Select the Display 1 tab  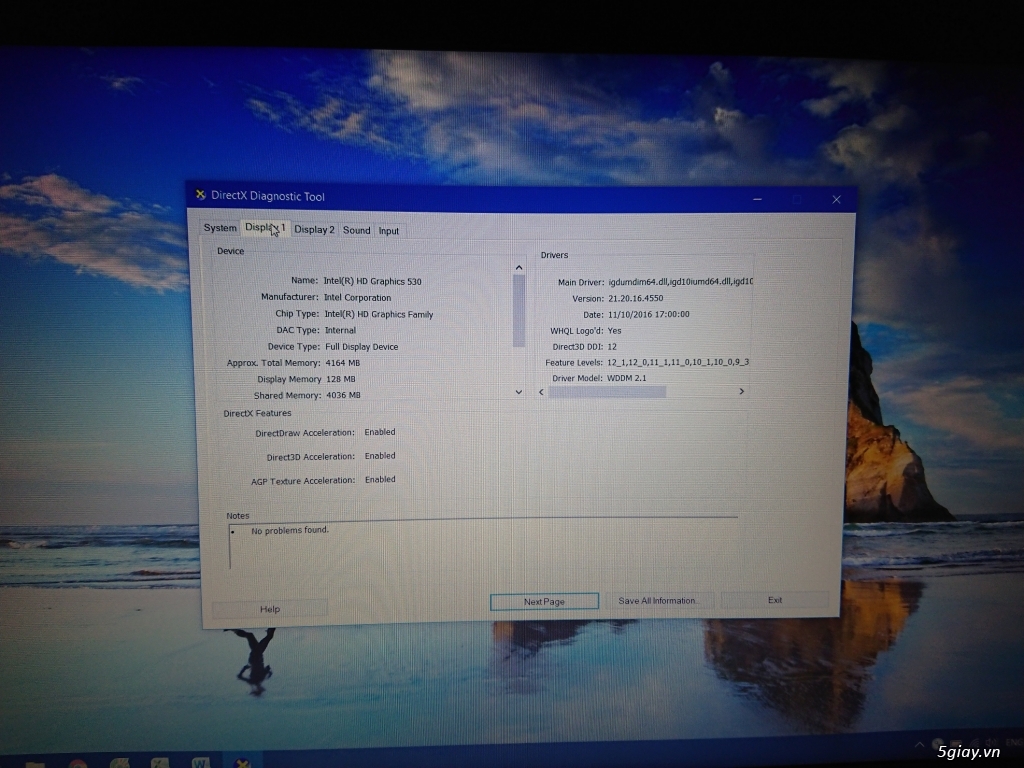tap(264, 227)
